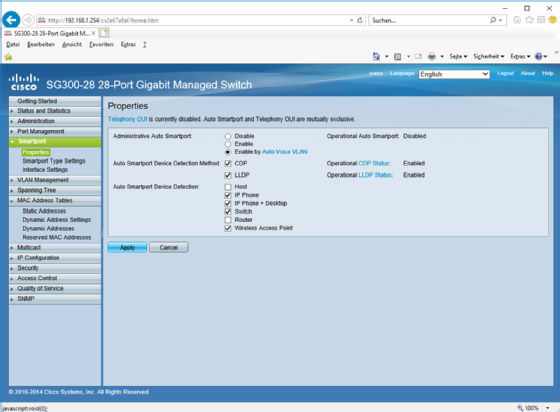Open a new browser tab
The image size is (560, 412).
pos(104,34)
